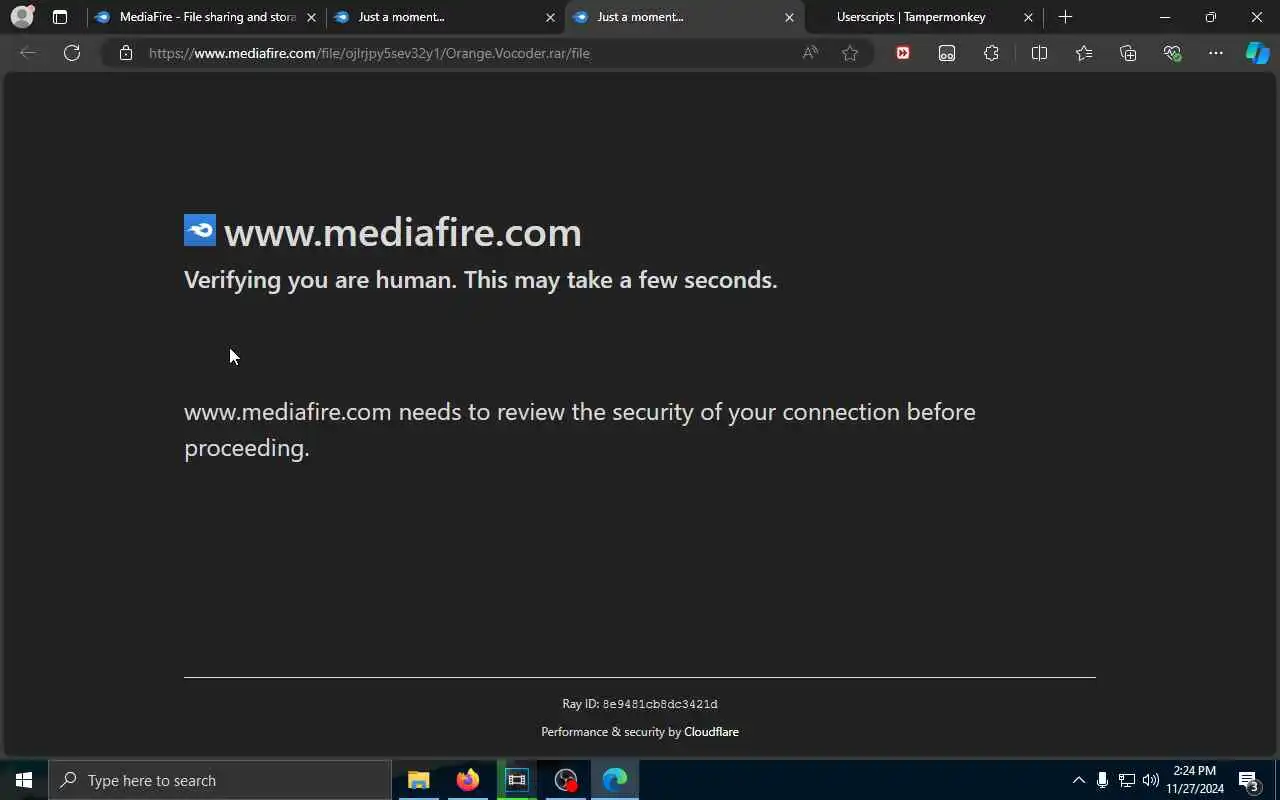The width and height of the screenshot is (1280, 800).
Task: Open the volume control tray icon
Action: [1150, 780]
